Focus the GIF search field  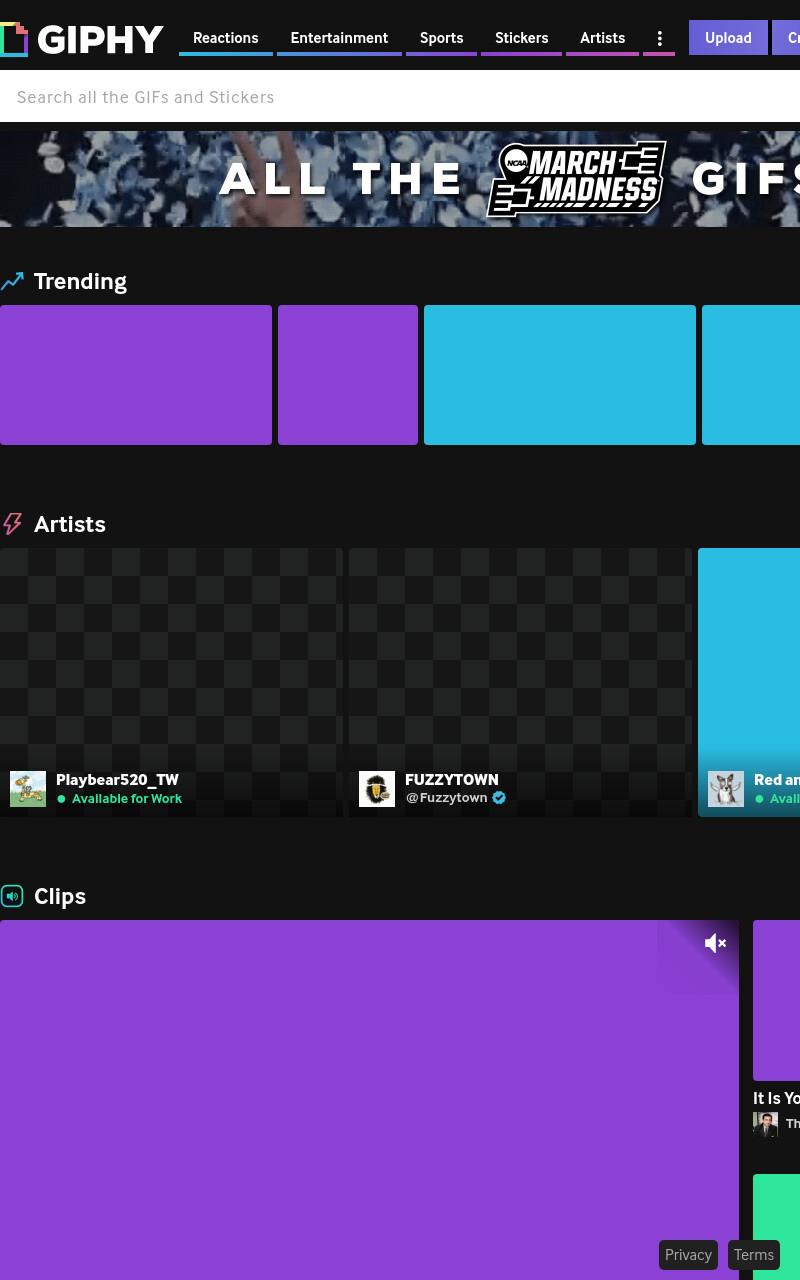coord(400,97)
